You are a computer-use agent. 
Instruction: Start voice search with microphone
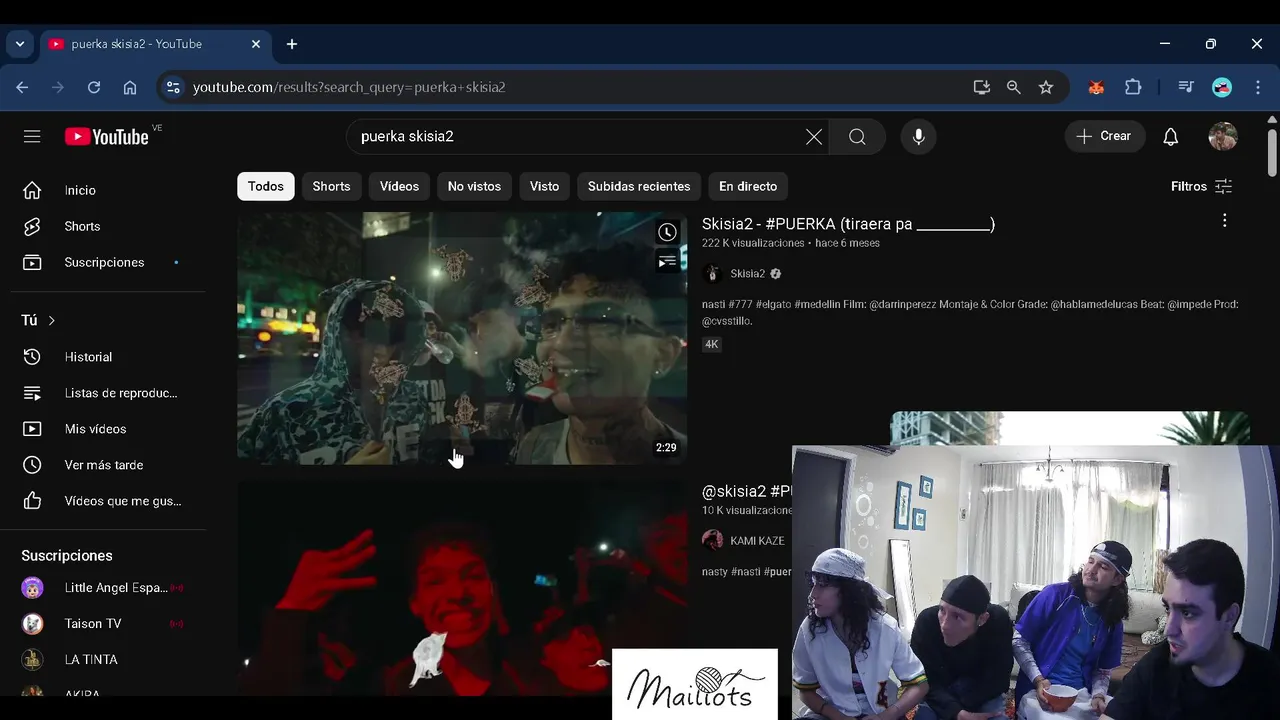pos(918,137)
